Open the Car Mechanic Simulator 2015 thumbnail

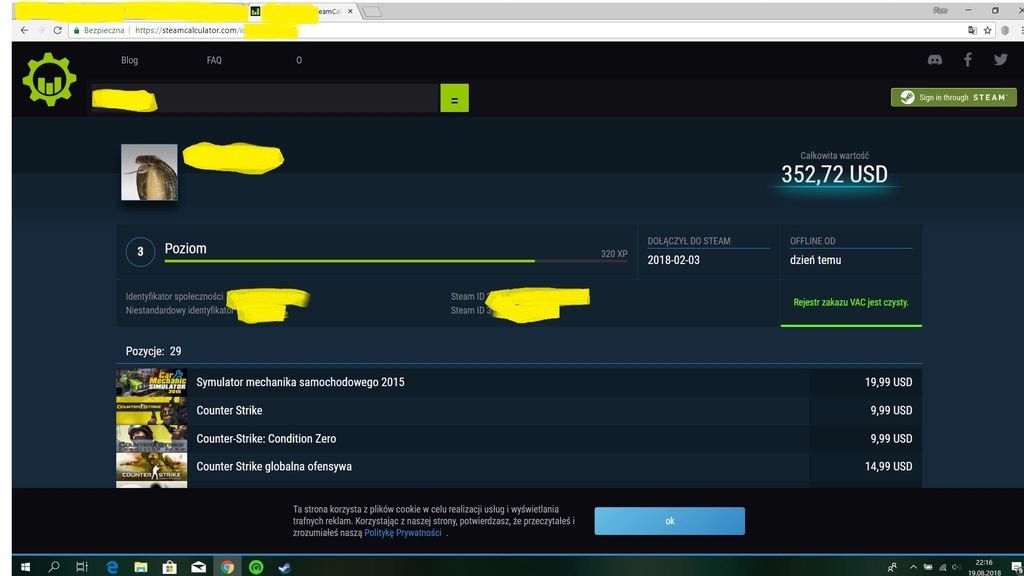tap(152, 382)
